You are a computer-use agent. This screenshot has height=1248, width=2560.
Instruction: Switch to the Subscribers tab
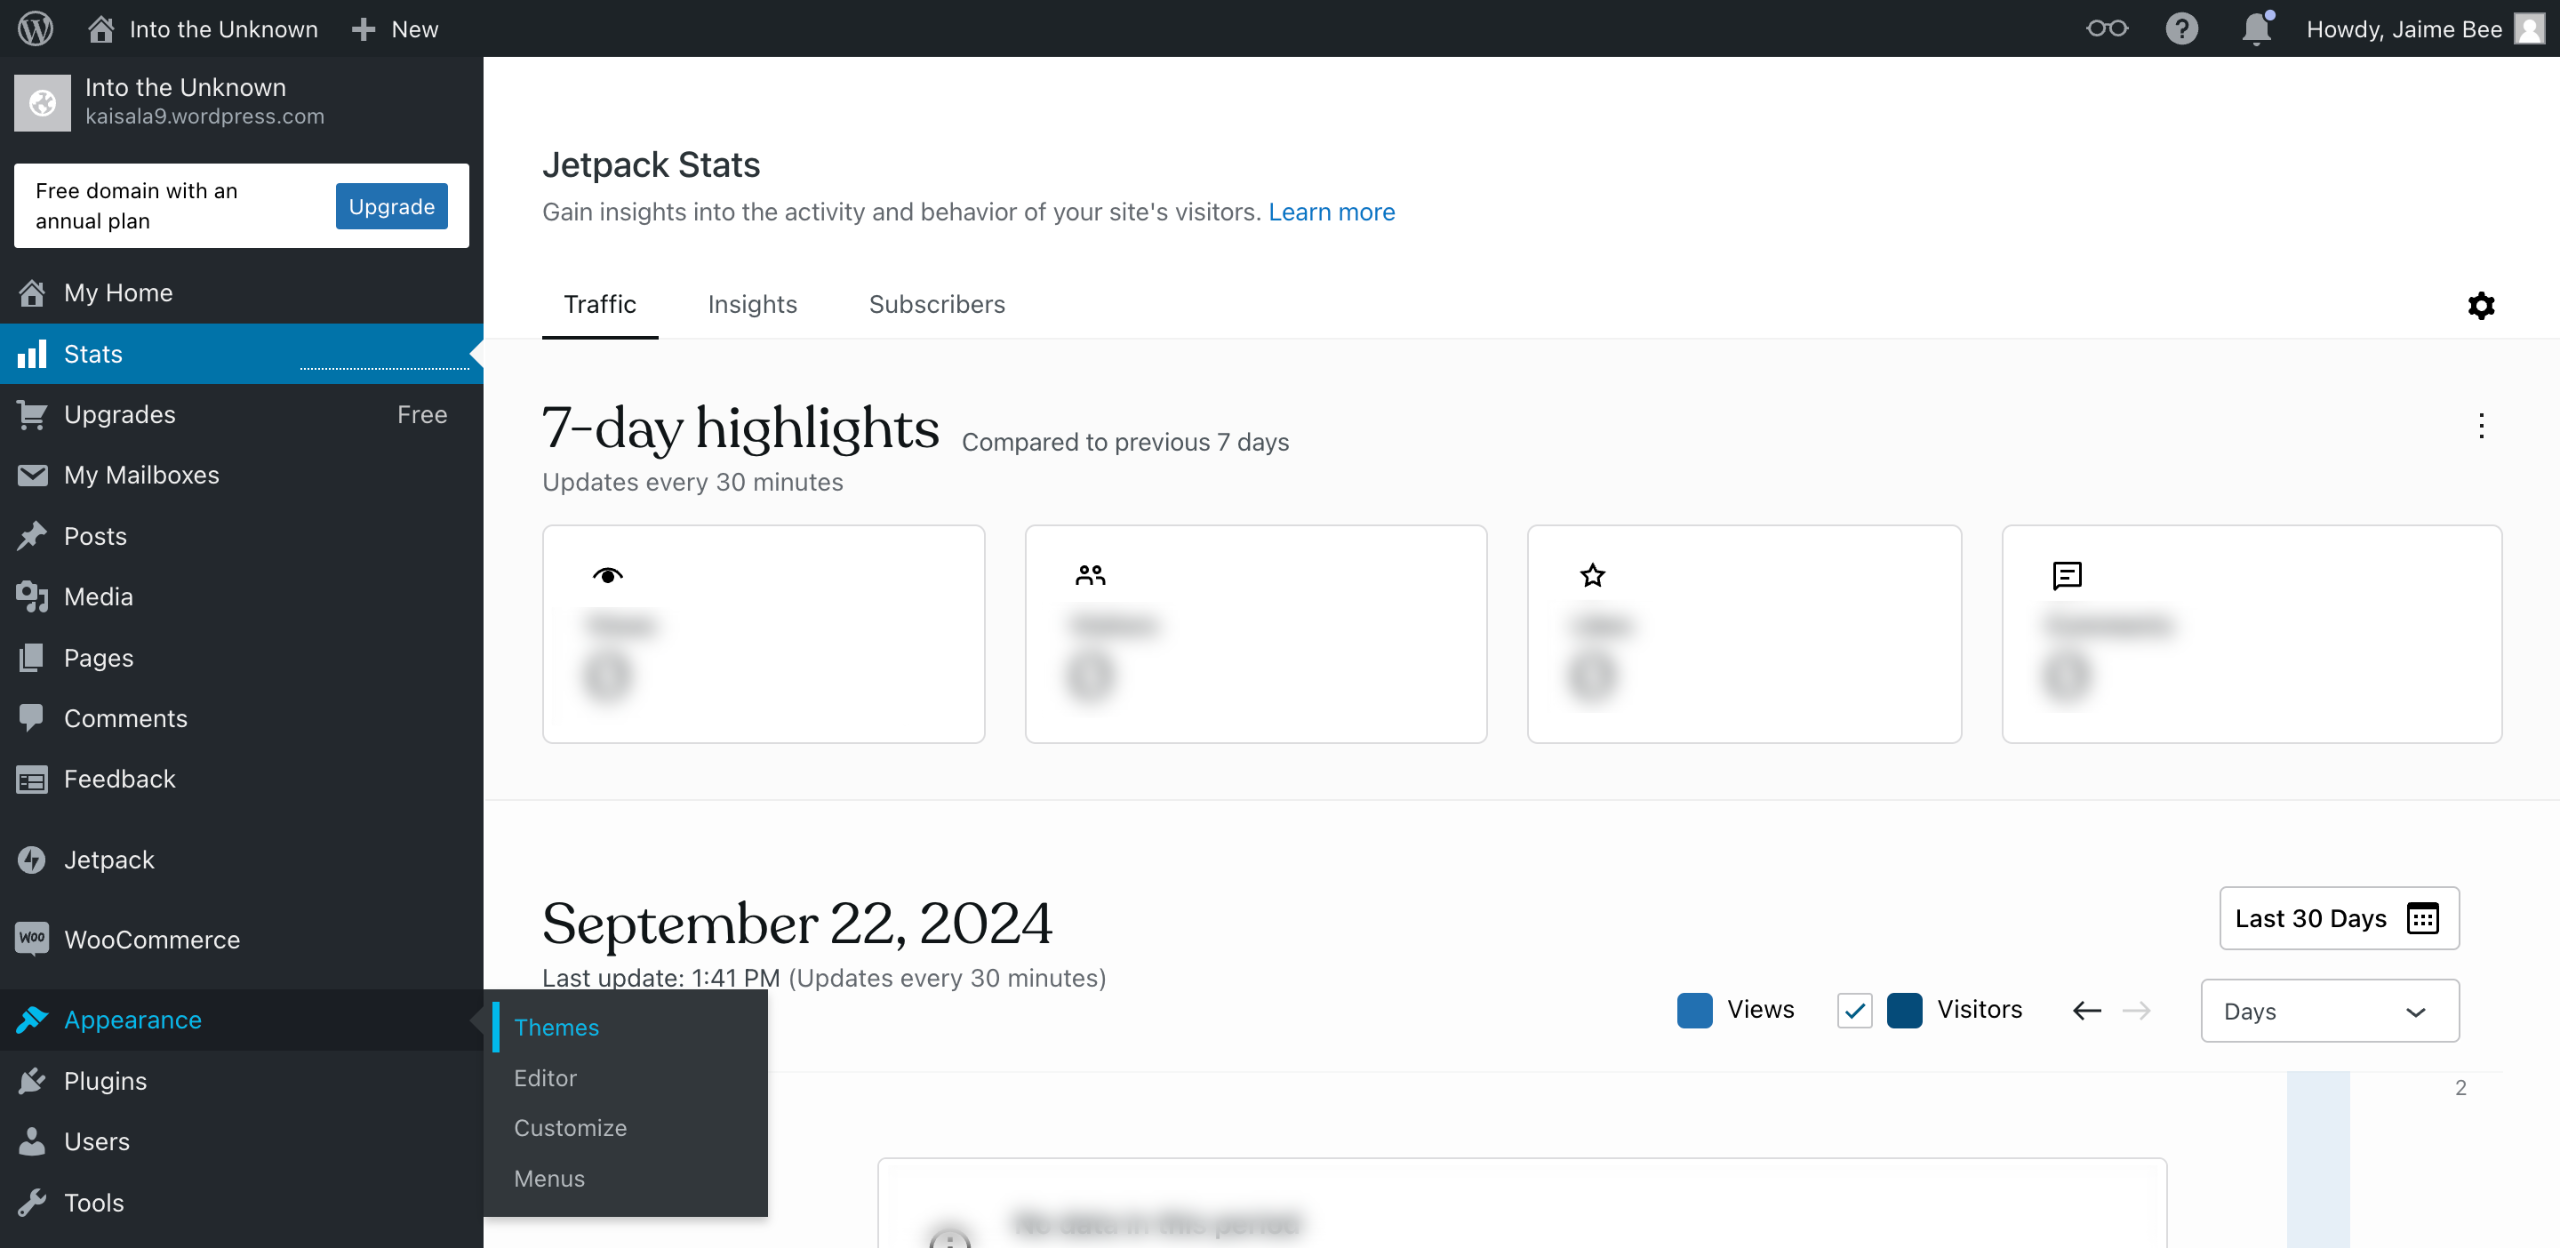click(x=936, y=304)
